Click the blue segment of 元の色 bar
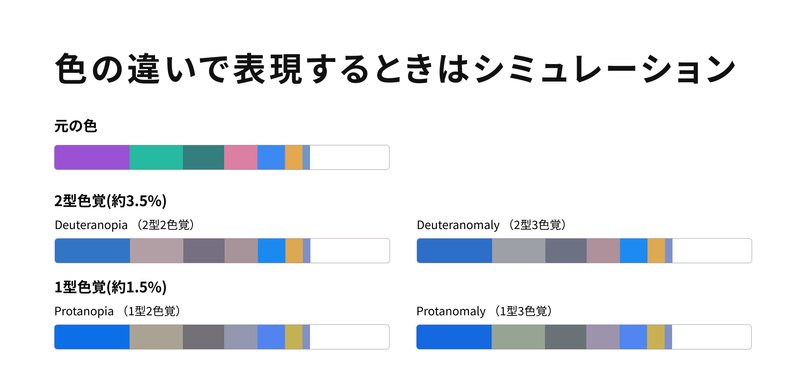 click(x=271, y=157)
